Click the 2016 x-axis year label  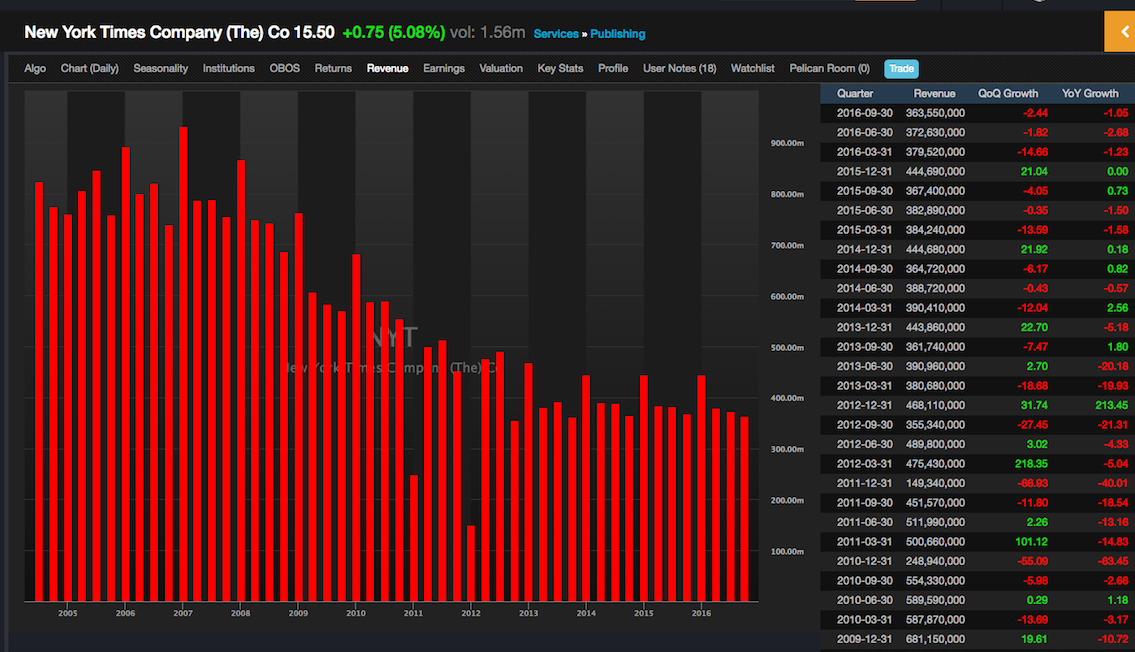pos(701,614)
